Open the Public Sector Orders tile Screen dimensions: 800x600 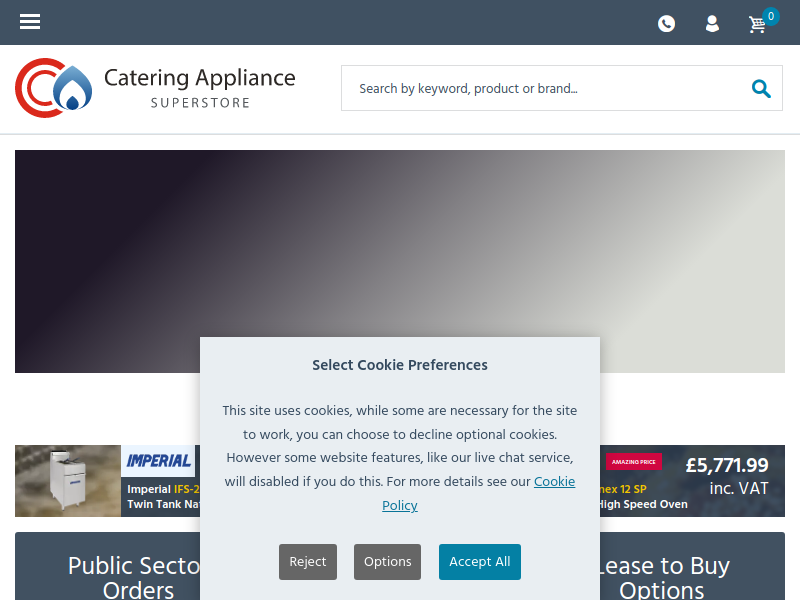click(x=108, y=566)
